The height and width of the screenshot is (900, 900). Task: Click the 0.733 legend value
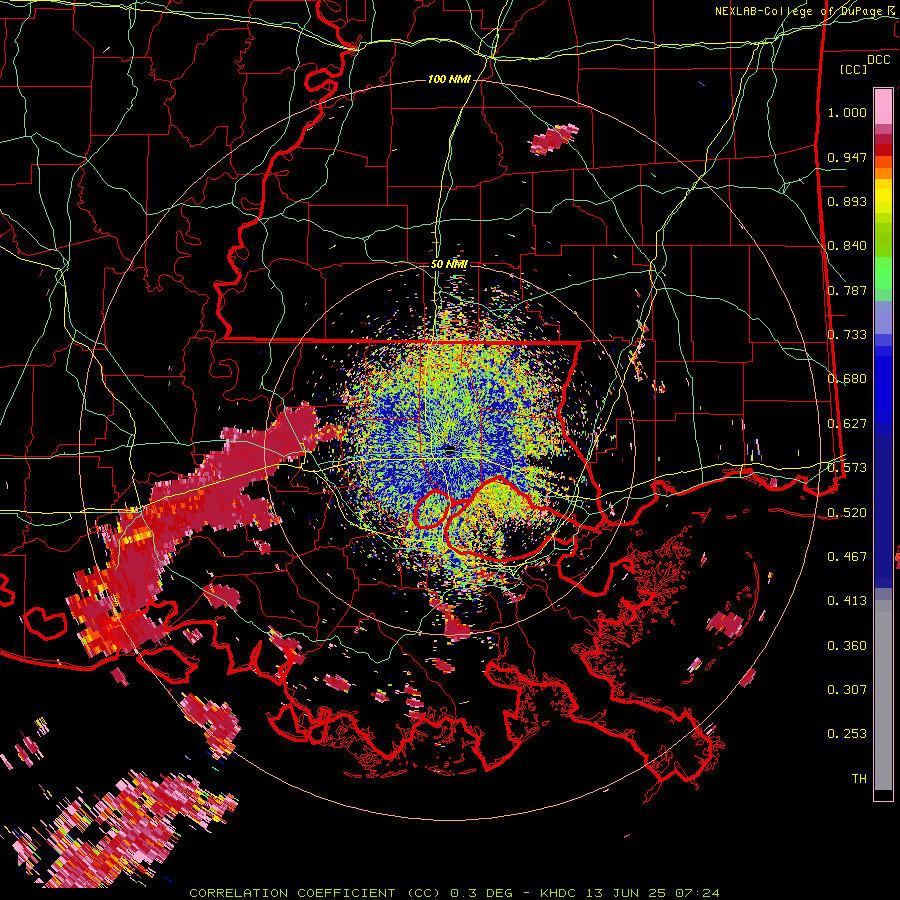tap(847, 335)
